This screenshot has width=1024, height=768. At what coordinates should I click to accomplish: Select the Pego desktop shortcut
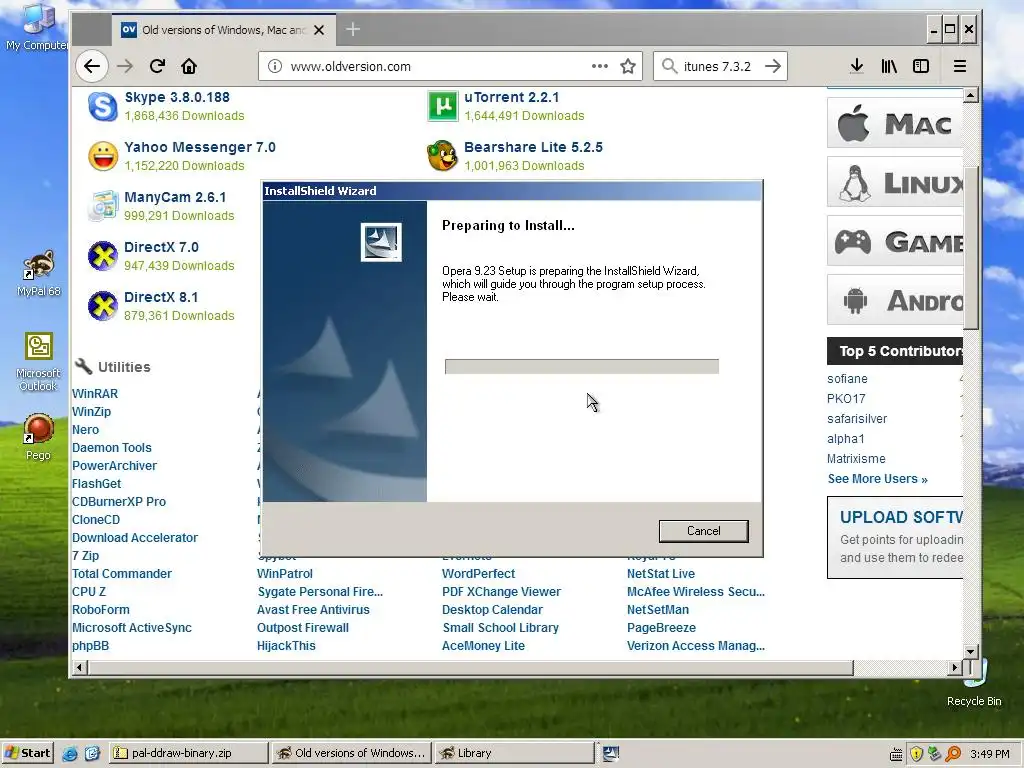click(x=39, y=437)
